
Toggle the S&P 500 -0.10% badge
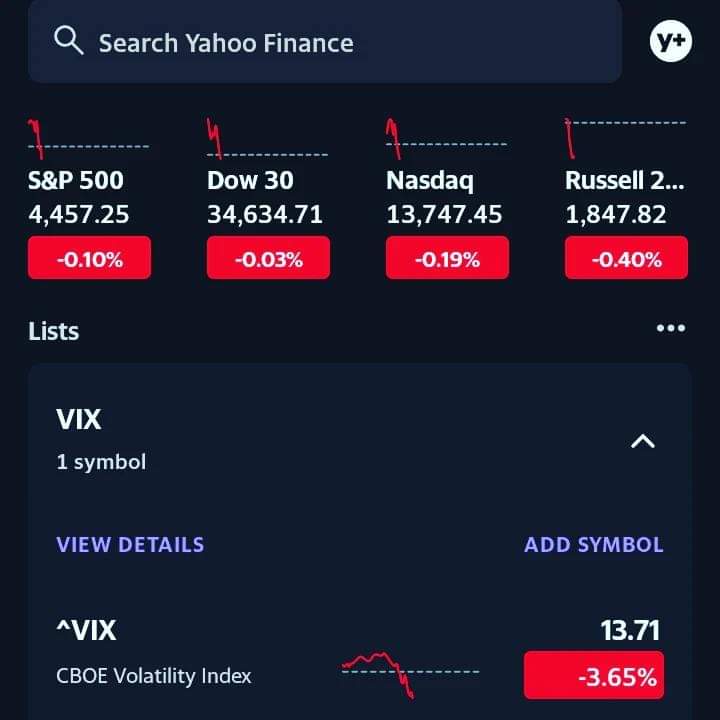[90, 258]
